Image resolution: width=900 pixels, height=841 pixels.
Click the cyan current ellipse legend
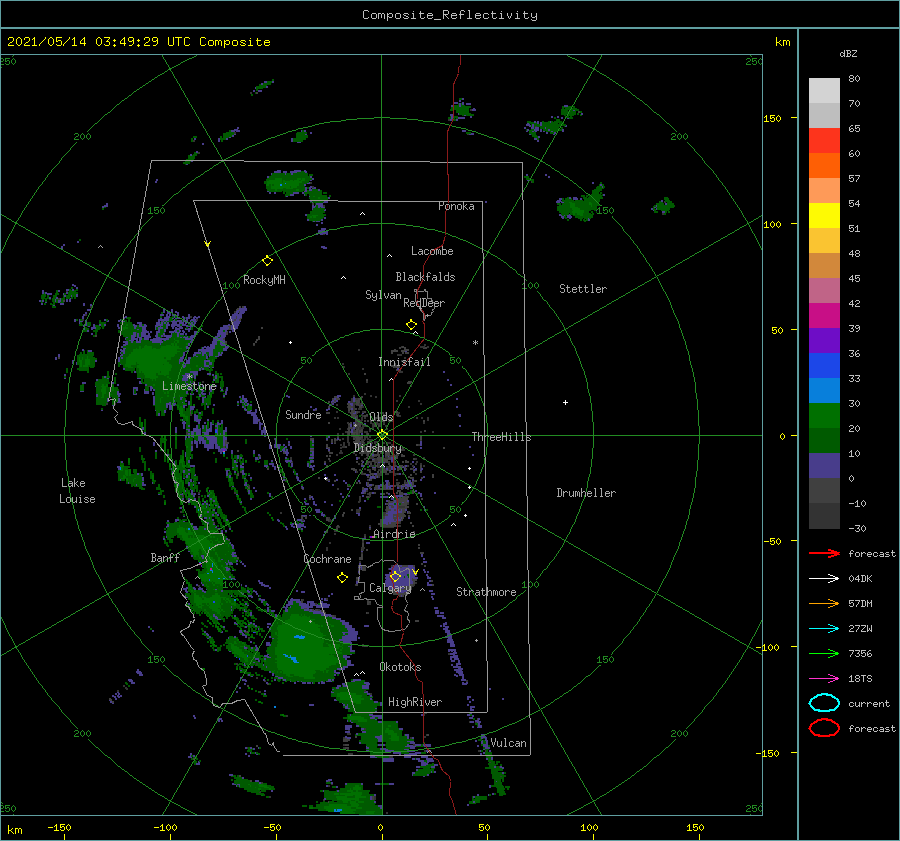[824, 703]
